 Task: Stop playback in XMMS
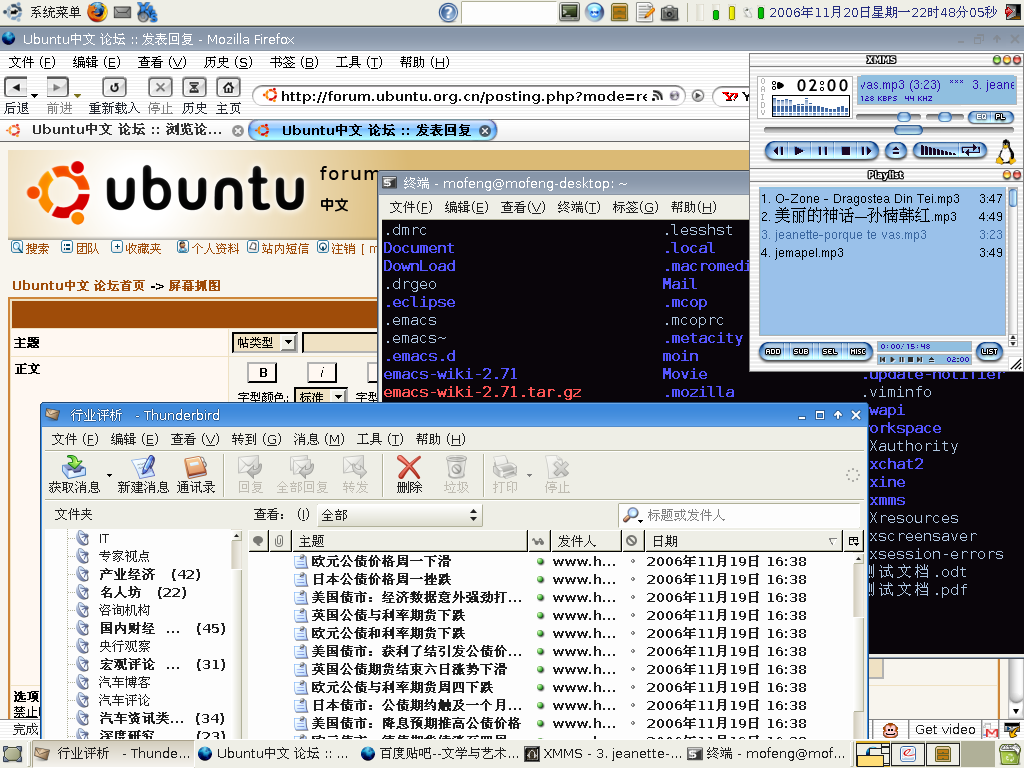tap(845, 151)
